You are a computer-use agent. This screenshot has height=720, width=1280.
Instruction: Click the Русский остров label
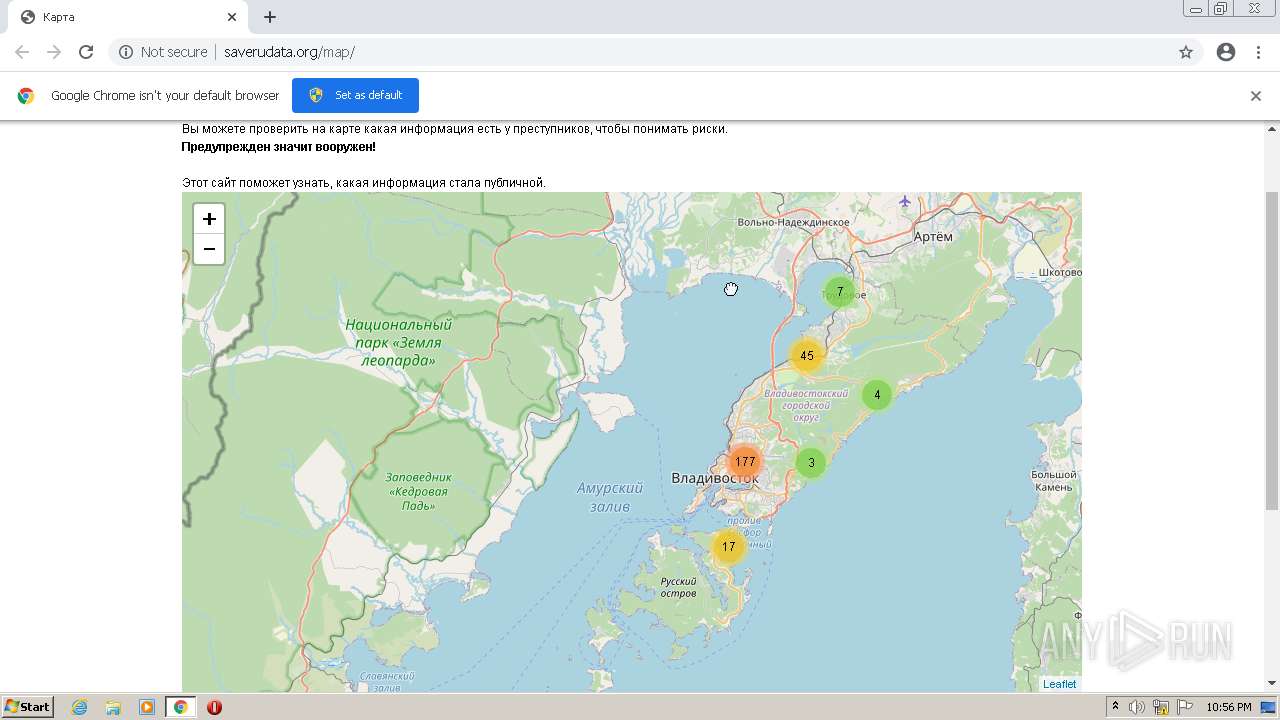tap(678, 587)
